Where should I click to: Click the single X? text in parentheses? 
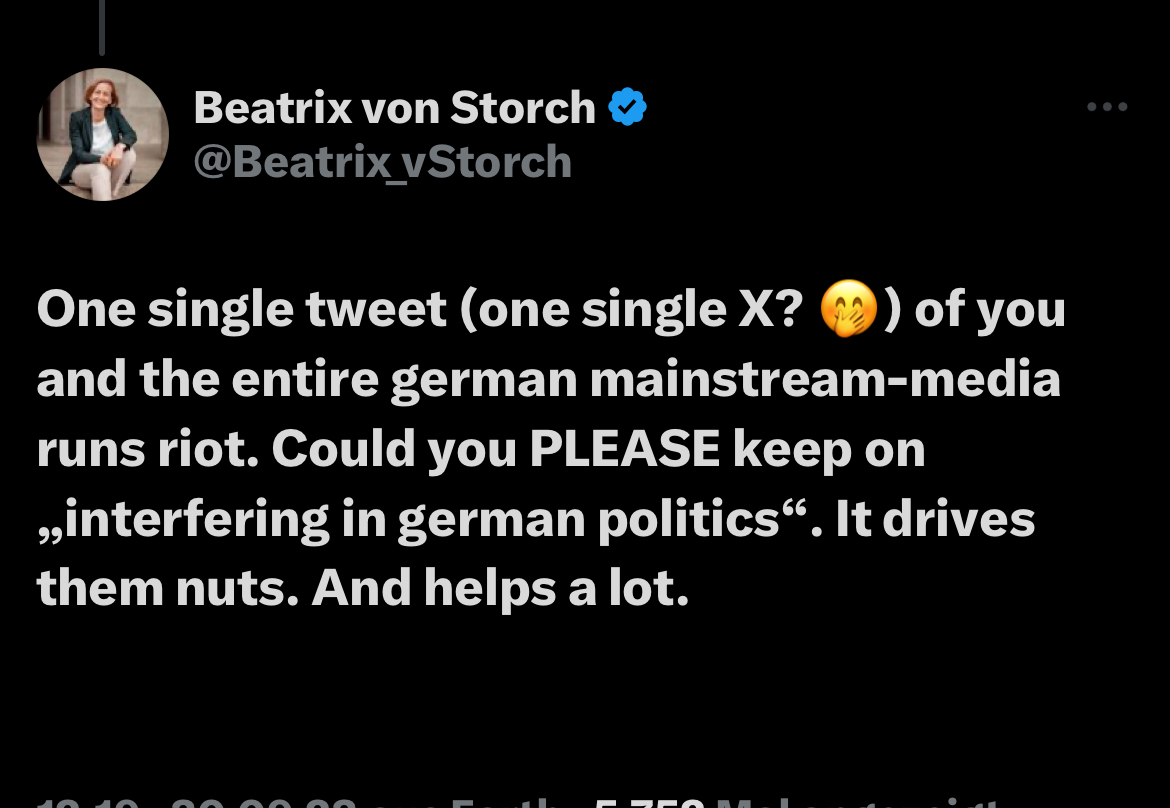coord(692,309)
